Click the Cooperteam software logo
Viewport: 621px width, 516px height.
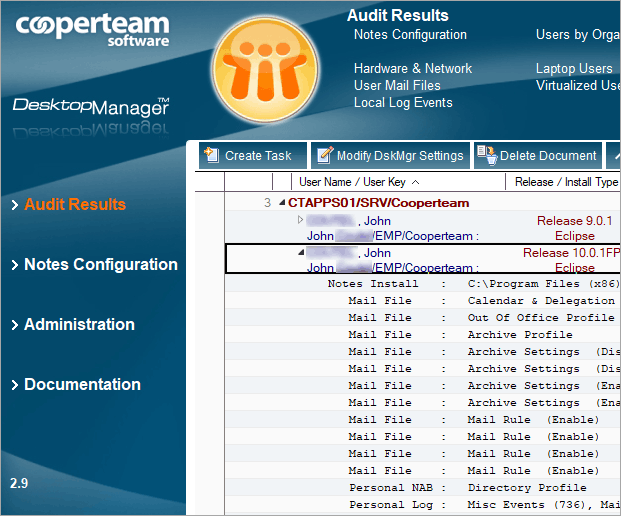tap(92, 30)
